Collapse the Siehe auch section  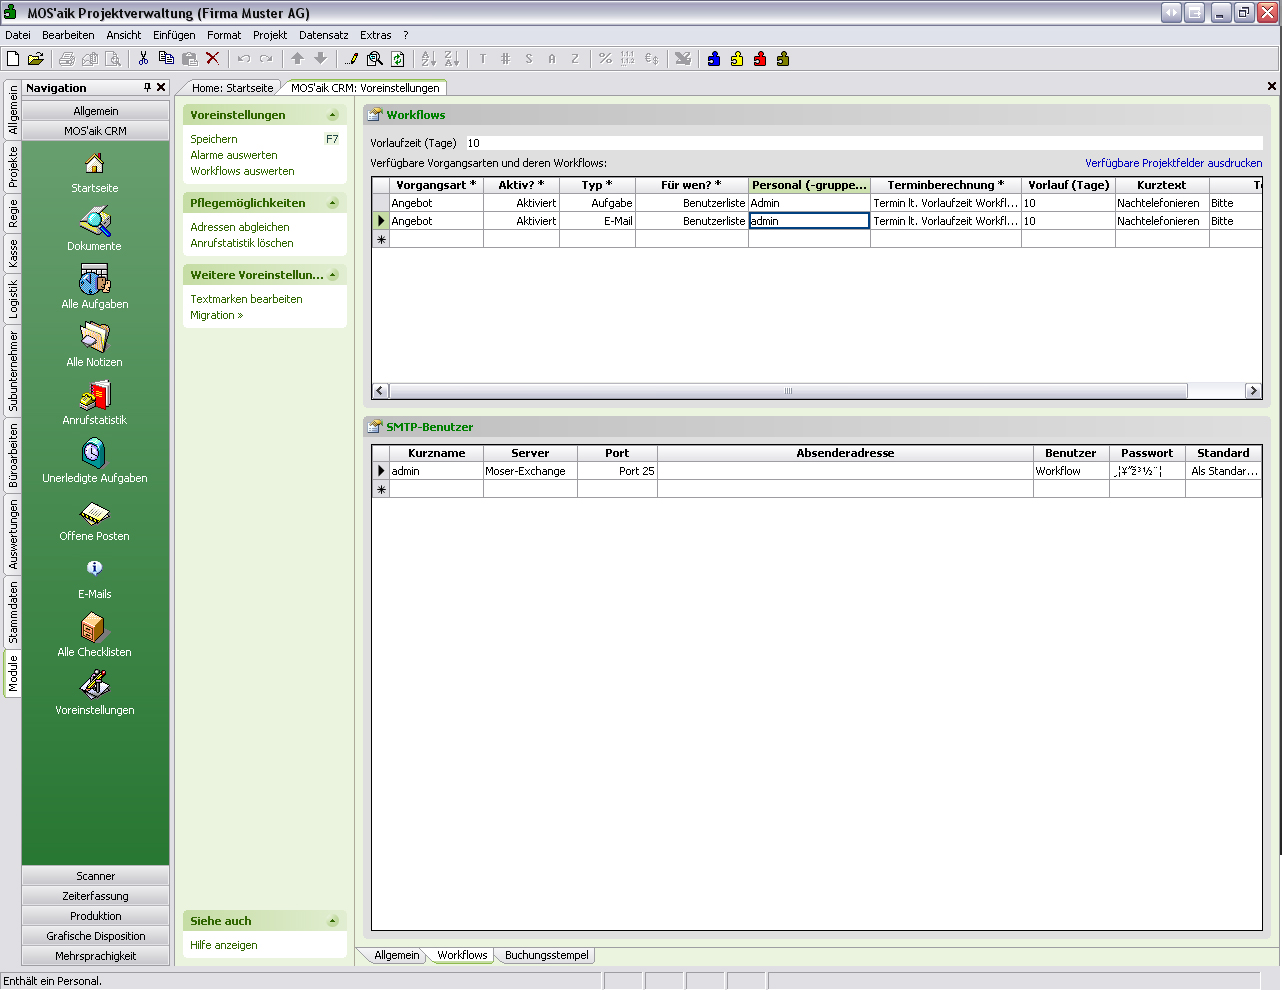(x=333, y=921)
